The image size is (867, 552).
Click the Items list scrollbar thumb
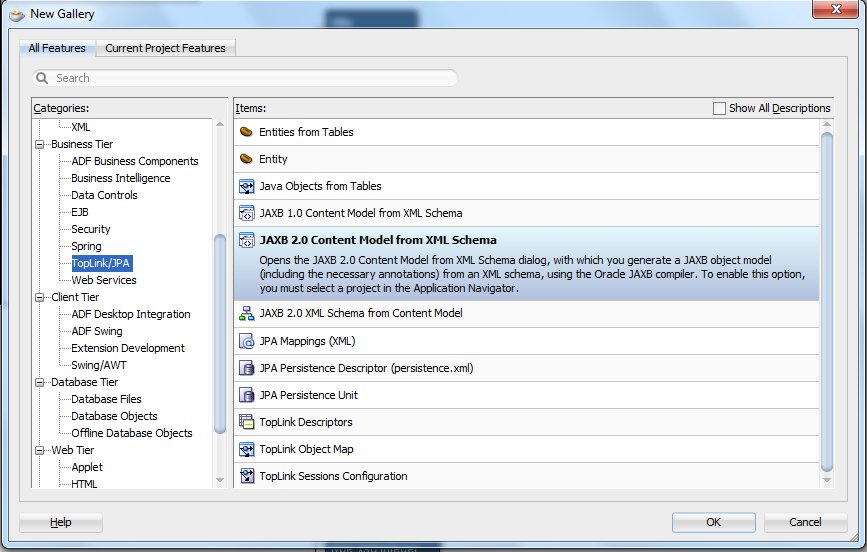click(827, 303)
